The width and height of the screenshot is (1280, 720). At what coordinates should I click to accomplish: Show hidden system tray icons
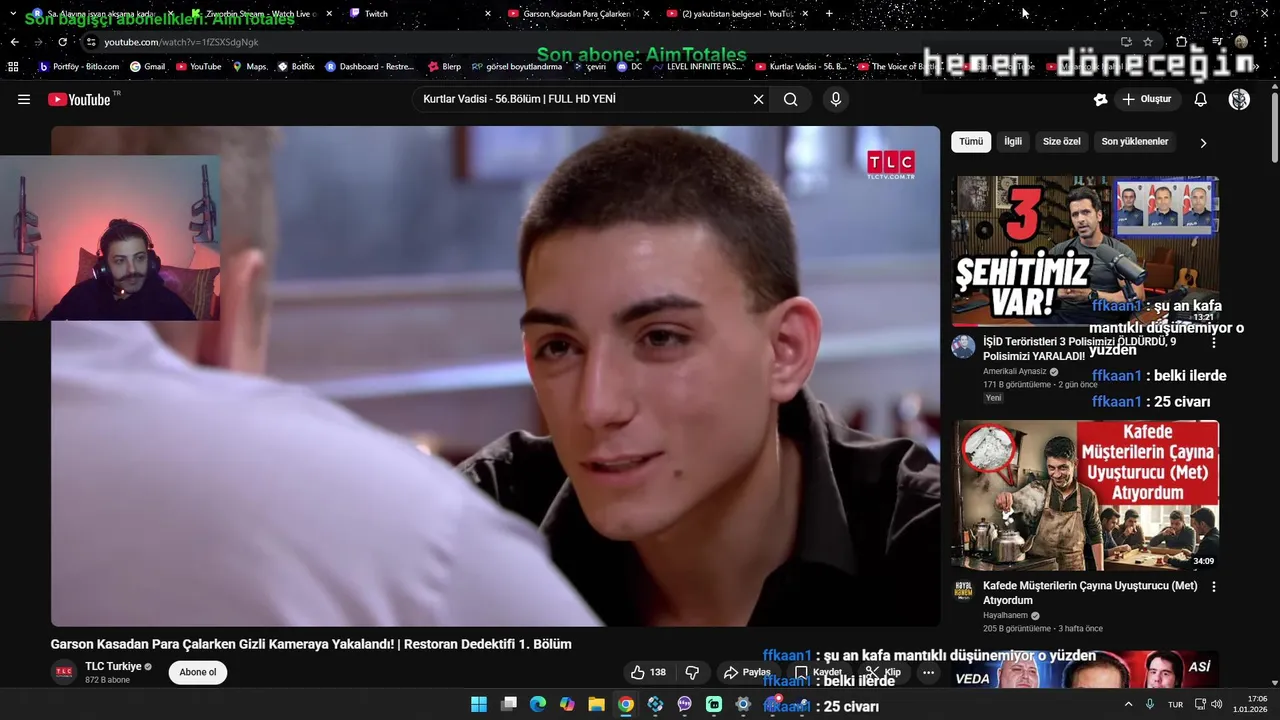pos(1129,704)
